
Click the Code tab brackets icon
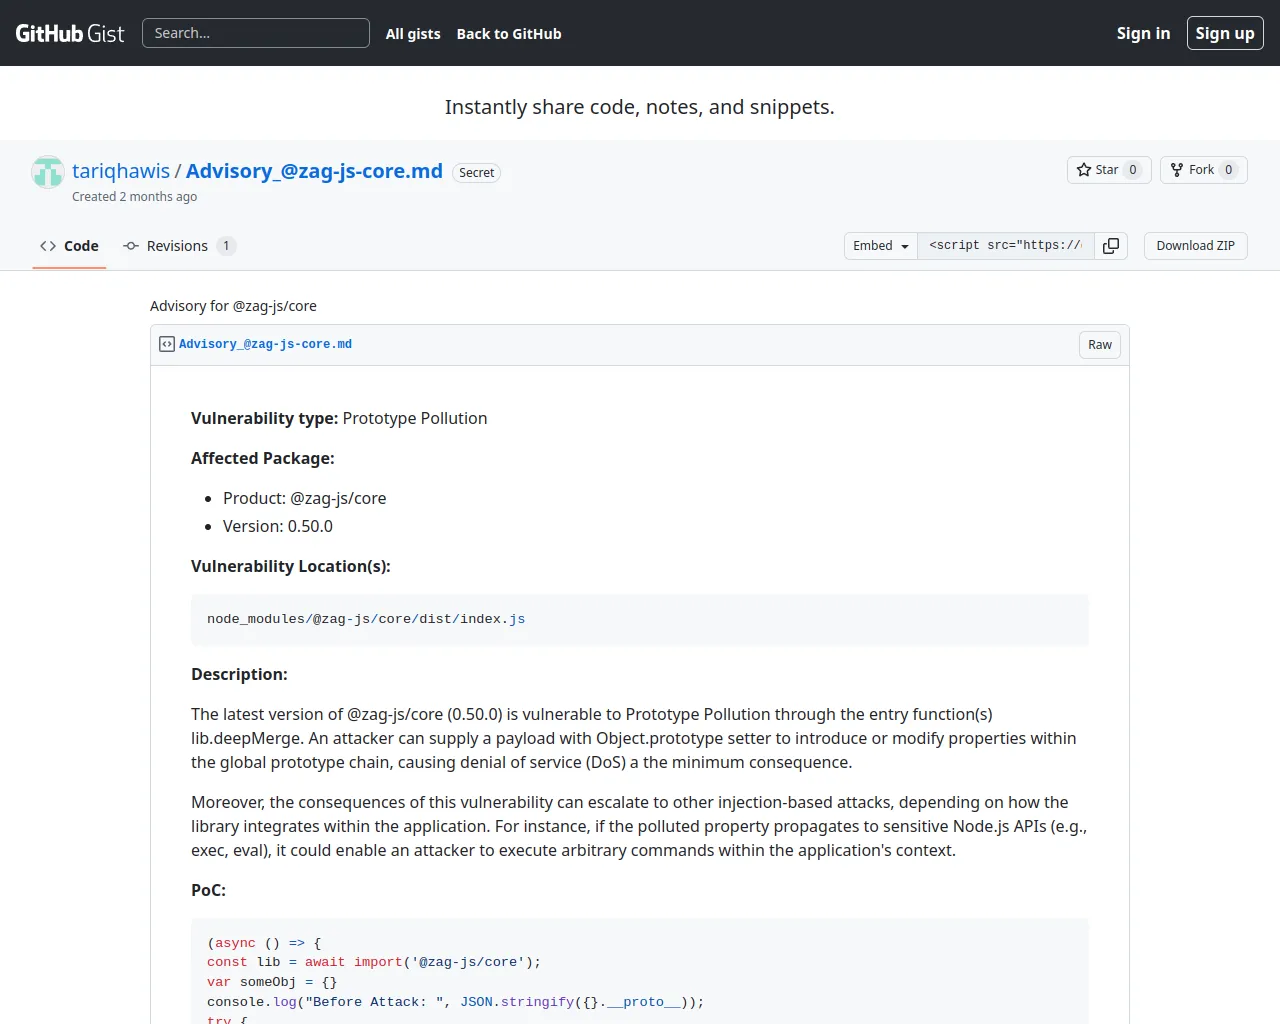(48, 246)
